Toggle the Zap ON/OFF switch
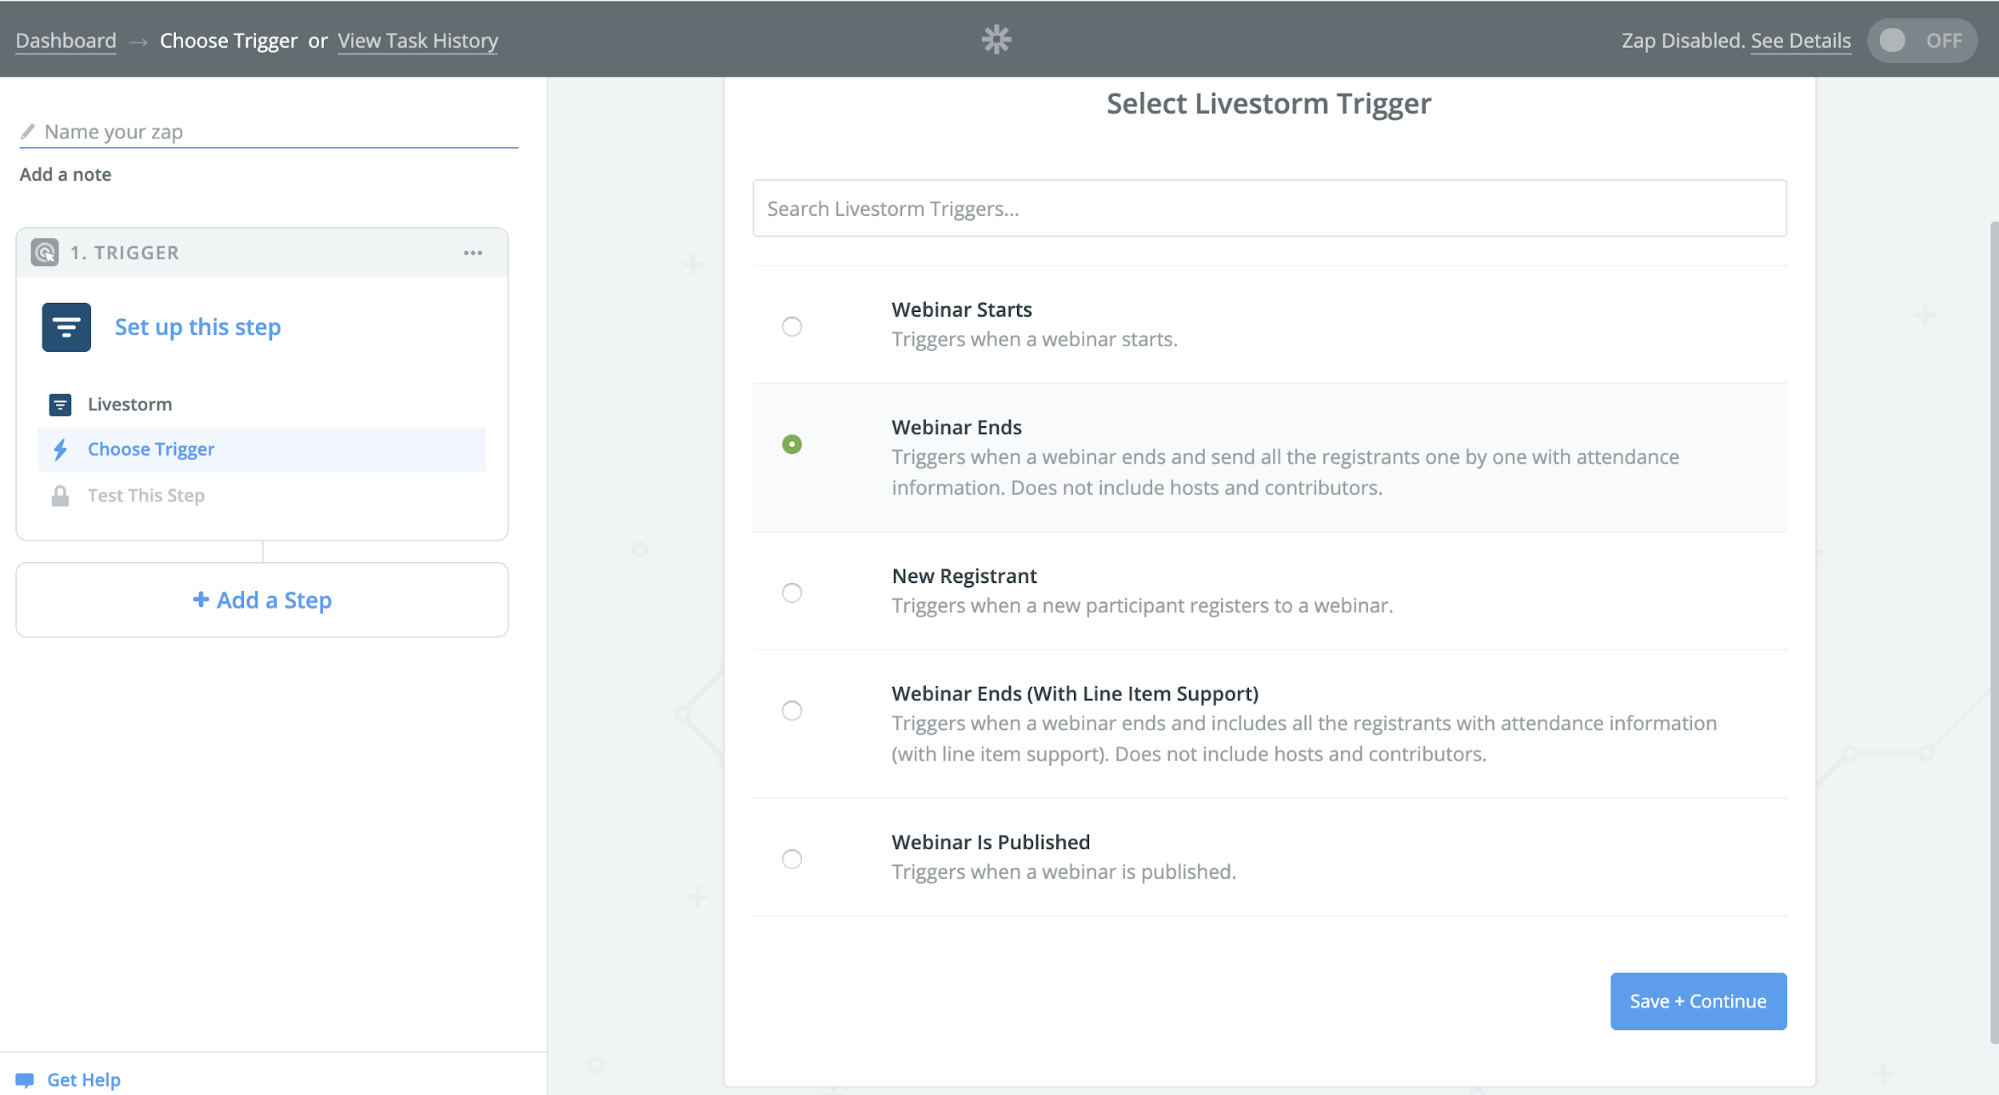1999x1095 pixels. 1921,41
